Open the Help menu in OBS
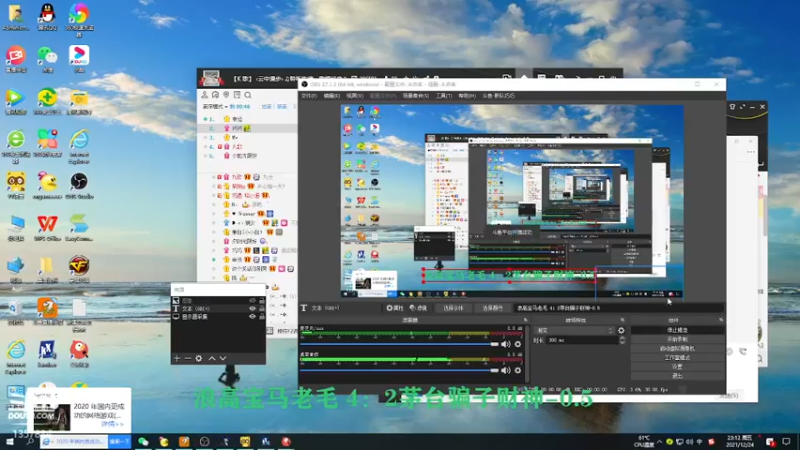 pos(467,96)
